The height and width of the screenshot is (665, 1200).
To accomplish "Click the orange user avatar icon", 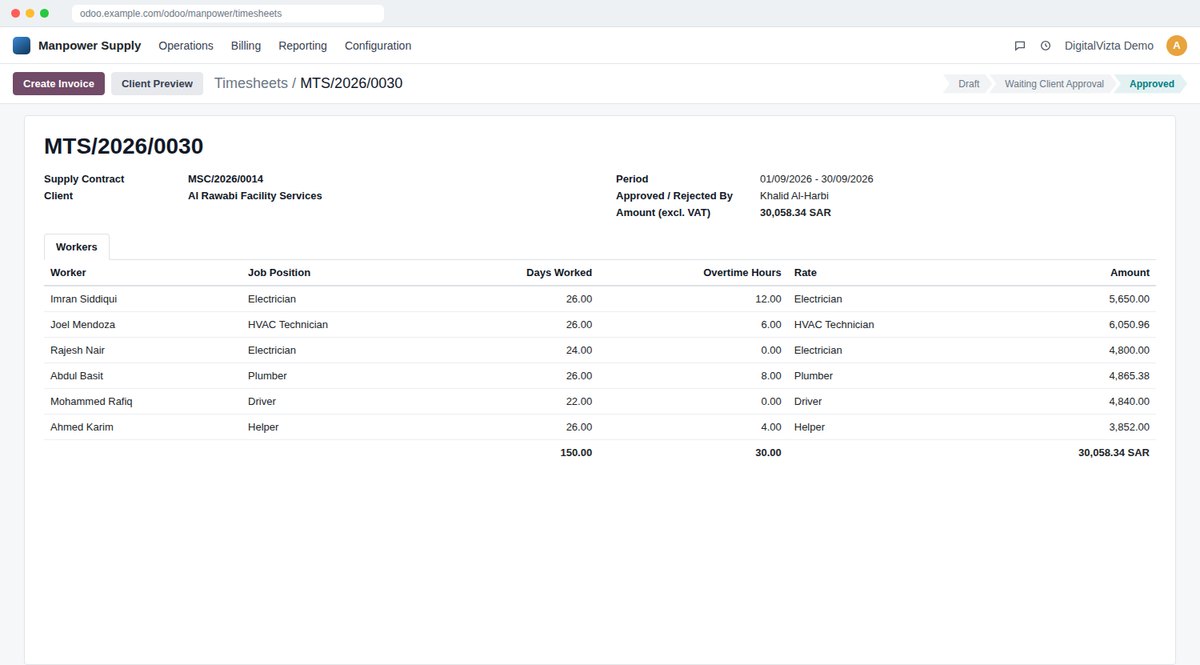I will point(1176,45).
